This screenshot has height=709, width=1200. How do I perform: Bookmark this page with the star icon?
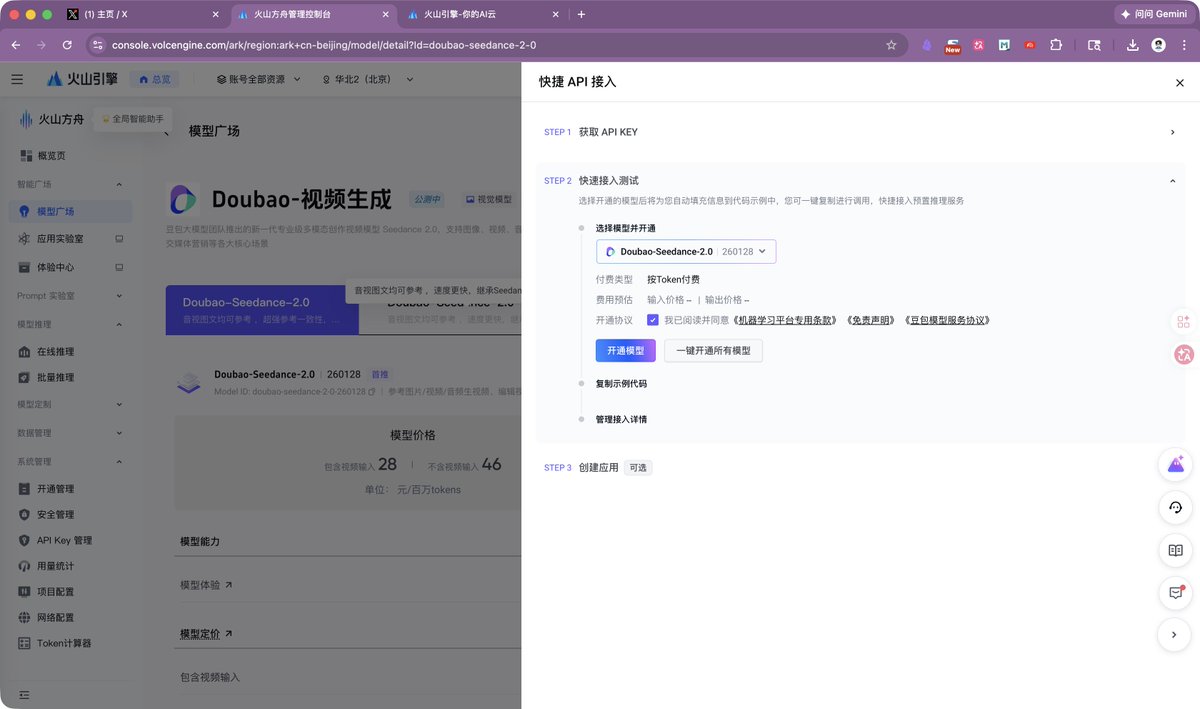(x=891, y=45)
